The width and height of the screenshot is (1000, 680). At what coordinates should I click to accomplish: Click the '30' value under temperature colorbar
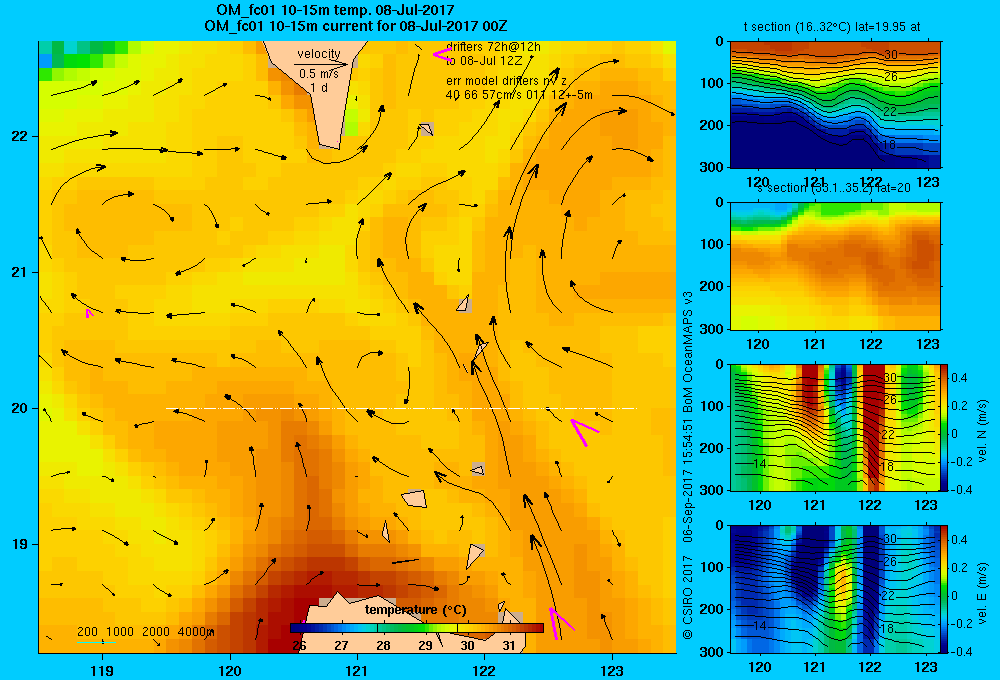(x=467, y=646)
